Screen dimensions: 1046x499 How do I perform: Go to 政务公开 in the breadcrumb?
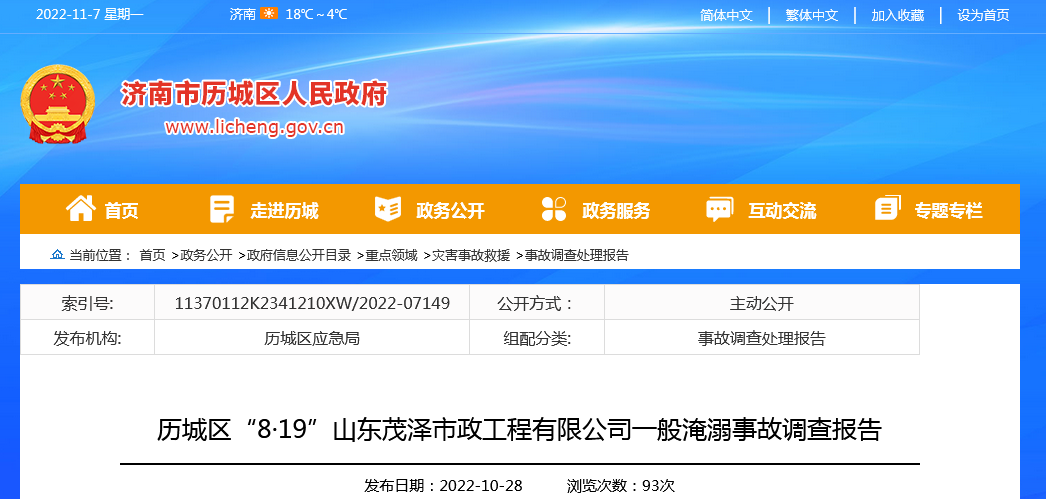pos(206,255)
